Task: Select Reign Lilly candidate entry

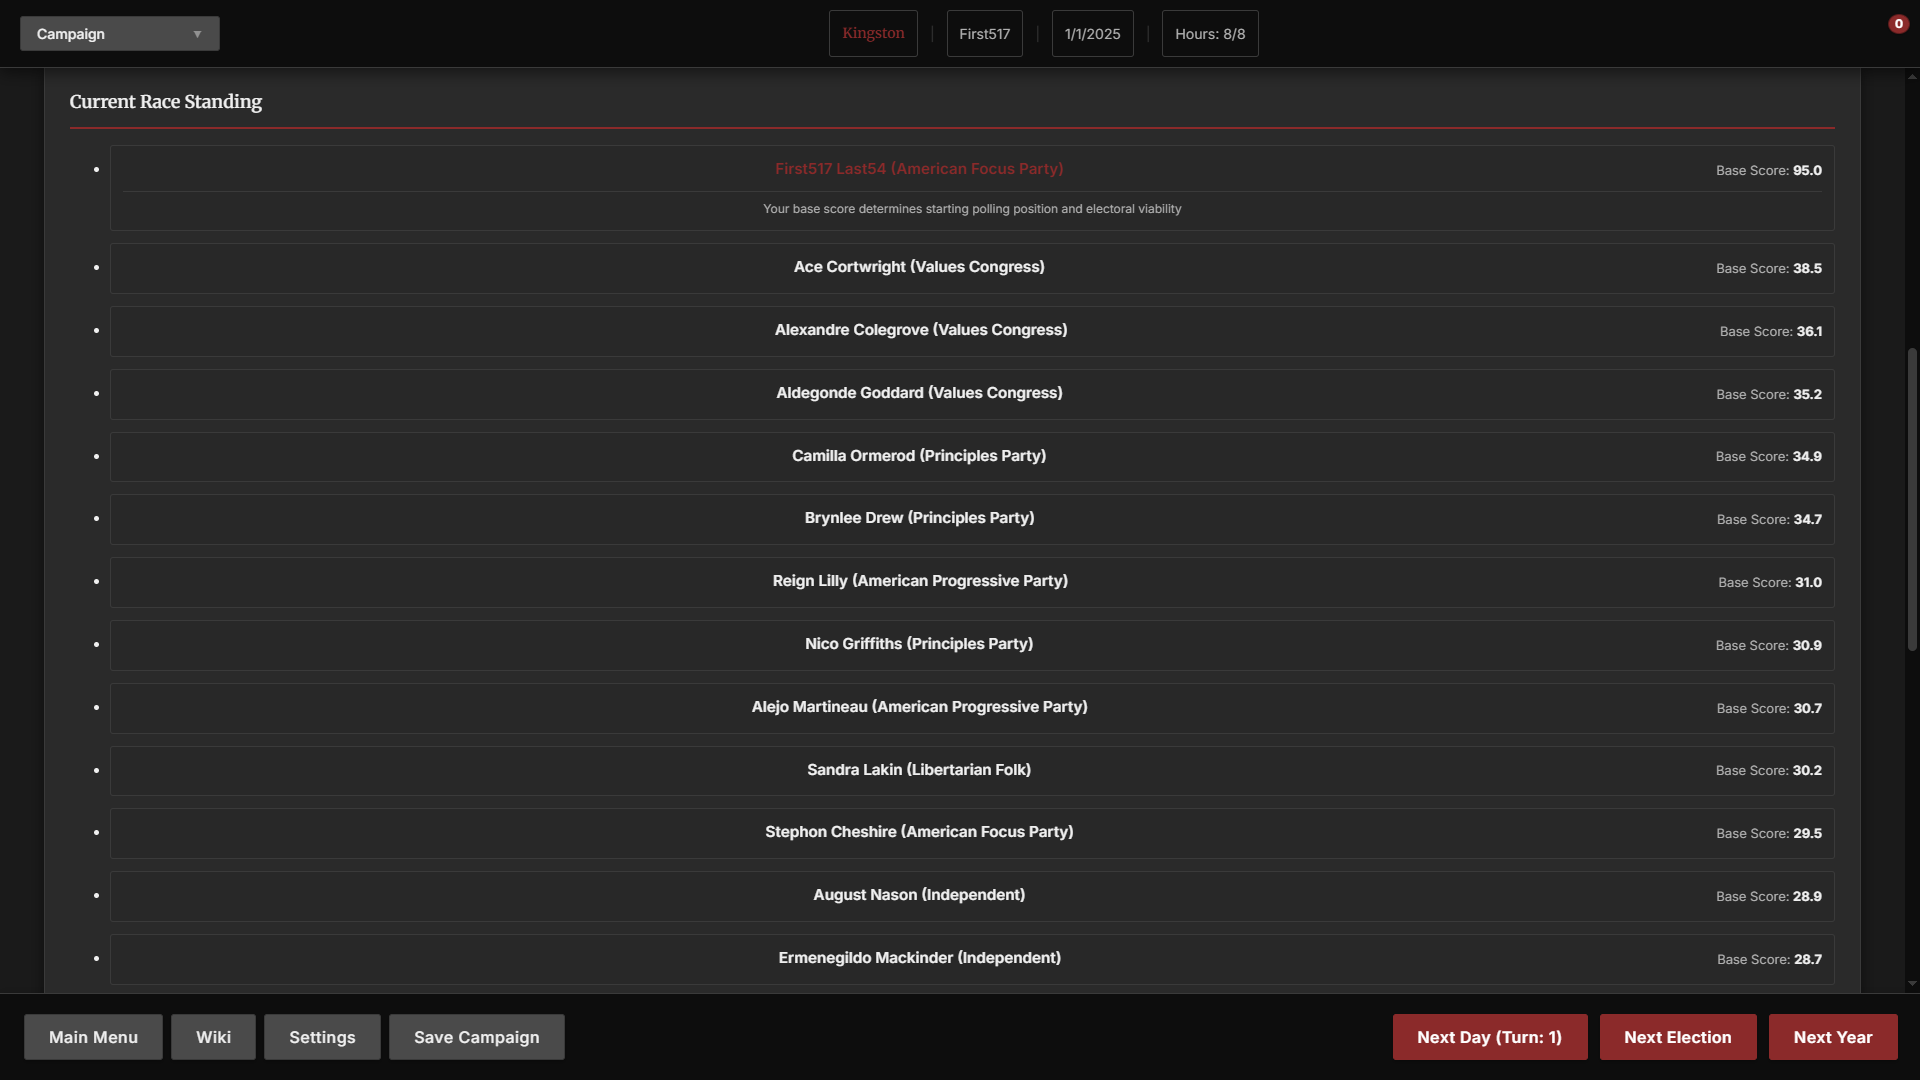Action: [919, 581]
